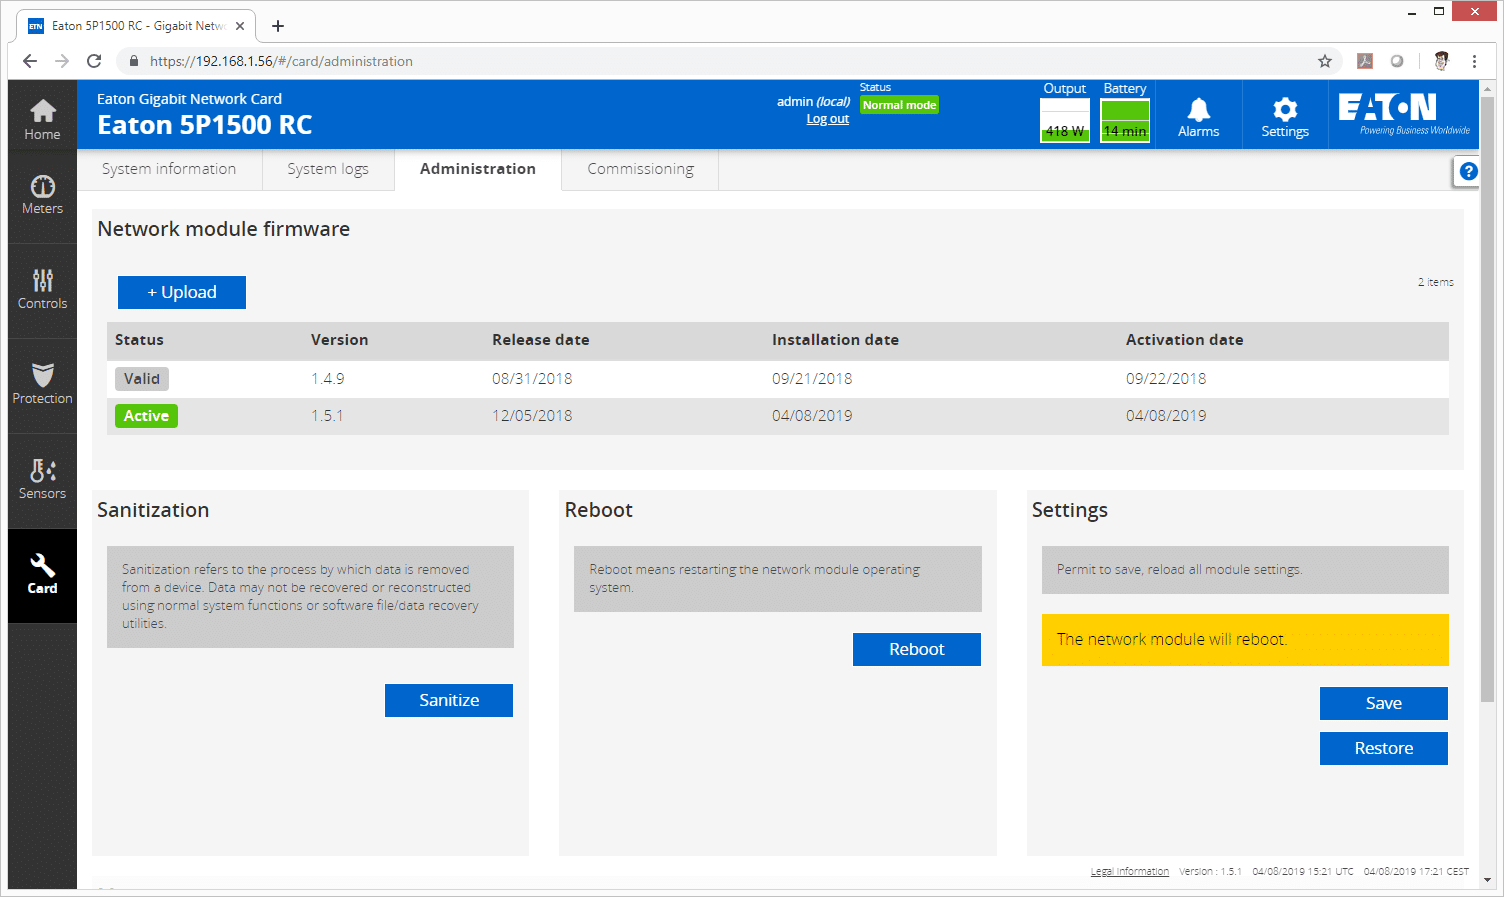This screenshot has width=1504, height=897.
Task: Click the Valid status badge
Action: coord(142,379)
